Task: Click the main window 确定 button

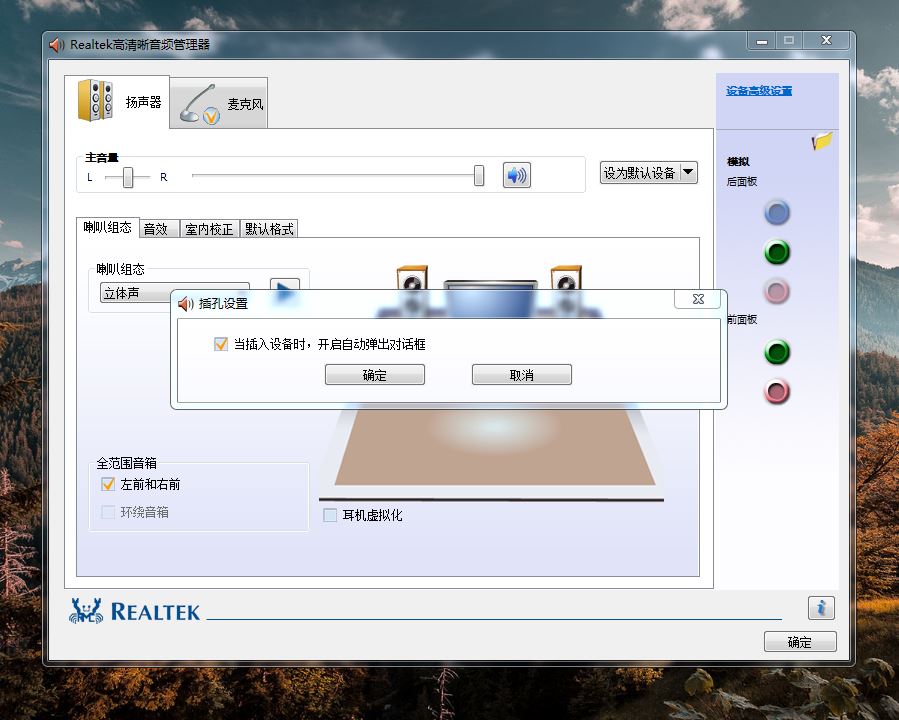Action: (x=800, y=641)
